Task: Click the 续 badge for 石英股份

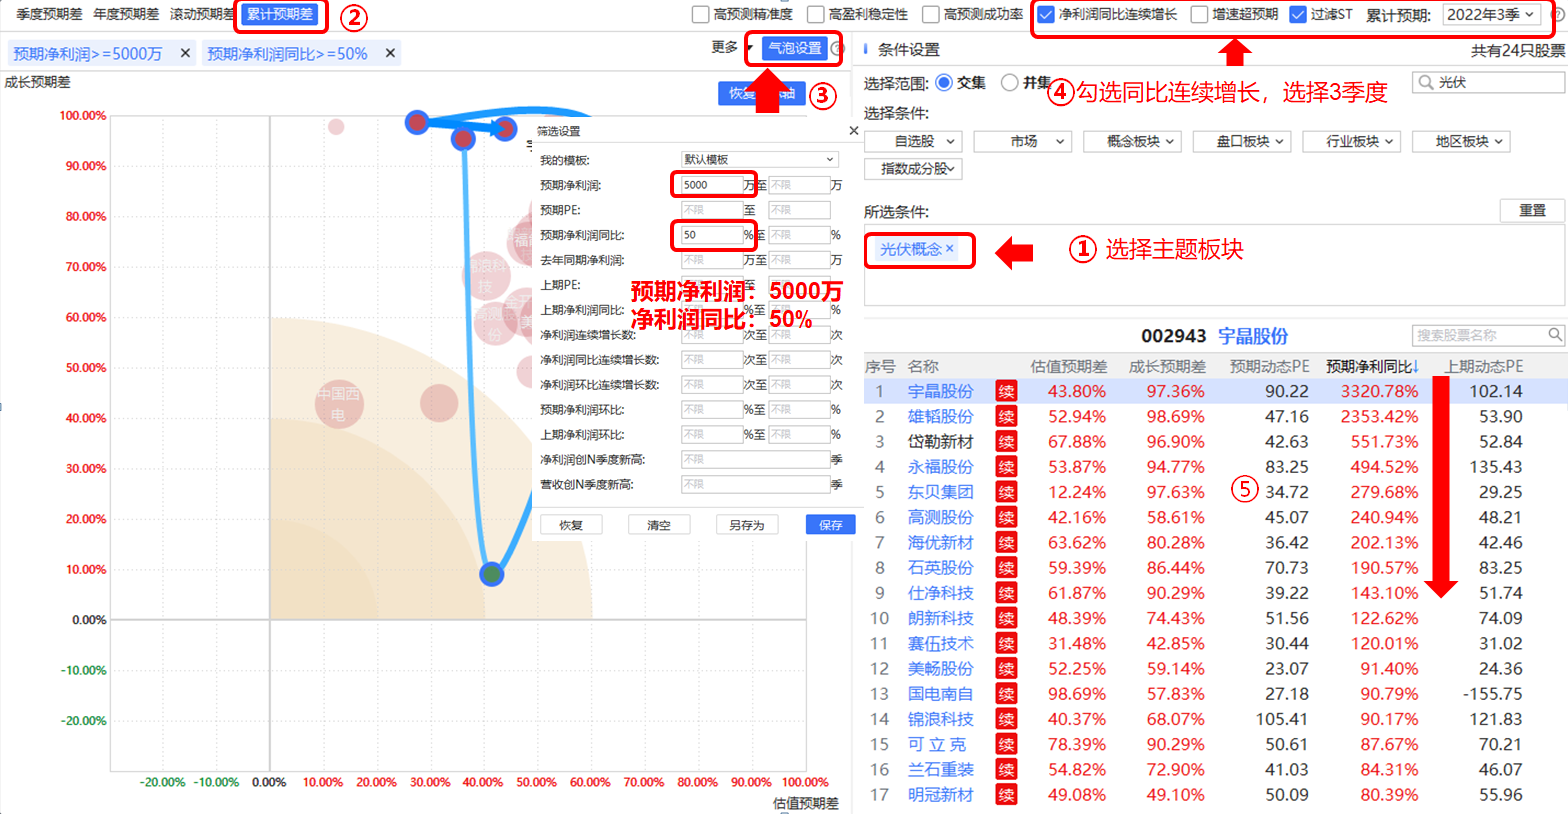Action: point(1006,568)
